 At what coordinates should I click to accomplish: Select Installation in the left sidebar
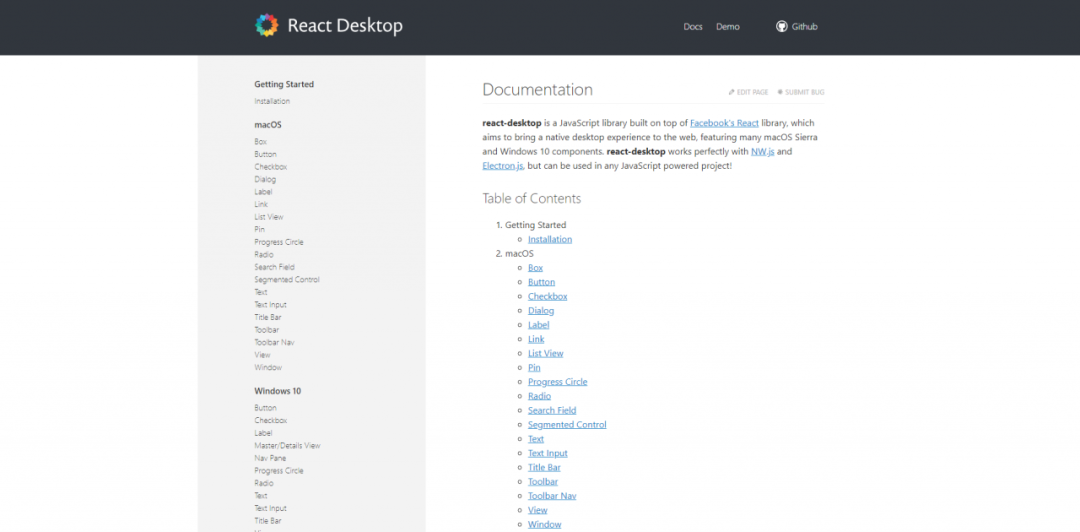point(272,101)
